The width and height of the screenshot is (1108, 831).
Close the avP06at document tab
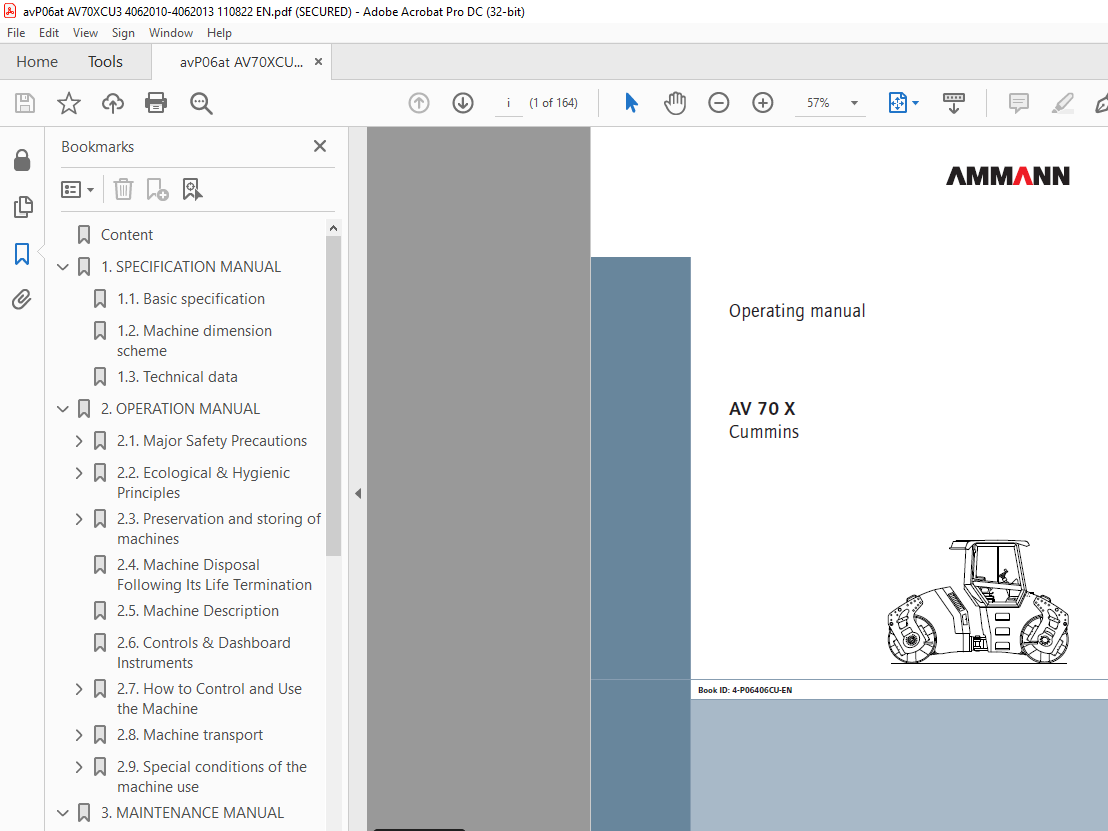[x=319, y=62]
